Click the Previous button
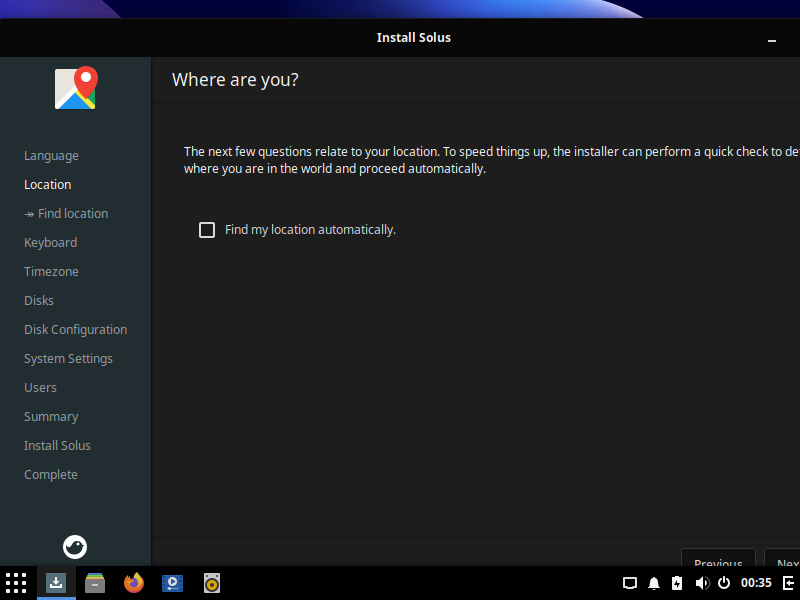Screen dimensions: 800x600 tap(718, 558)
